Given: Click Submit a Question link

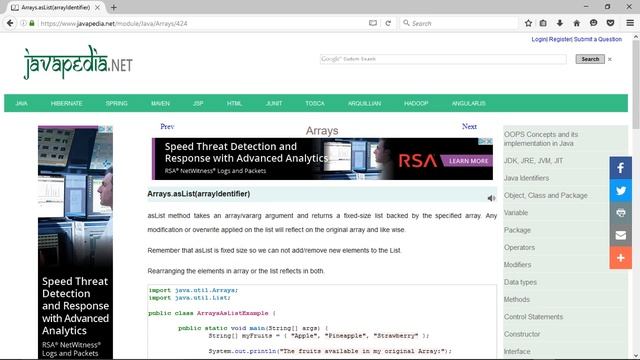Looking at the screenshot, I should coord(598,39).
